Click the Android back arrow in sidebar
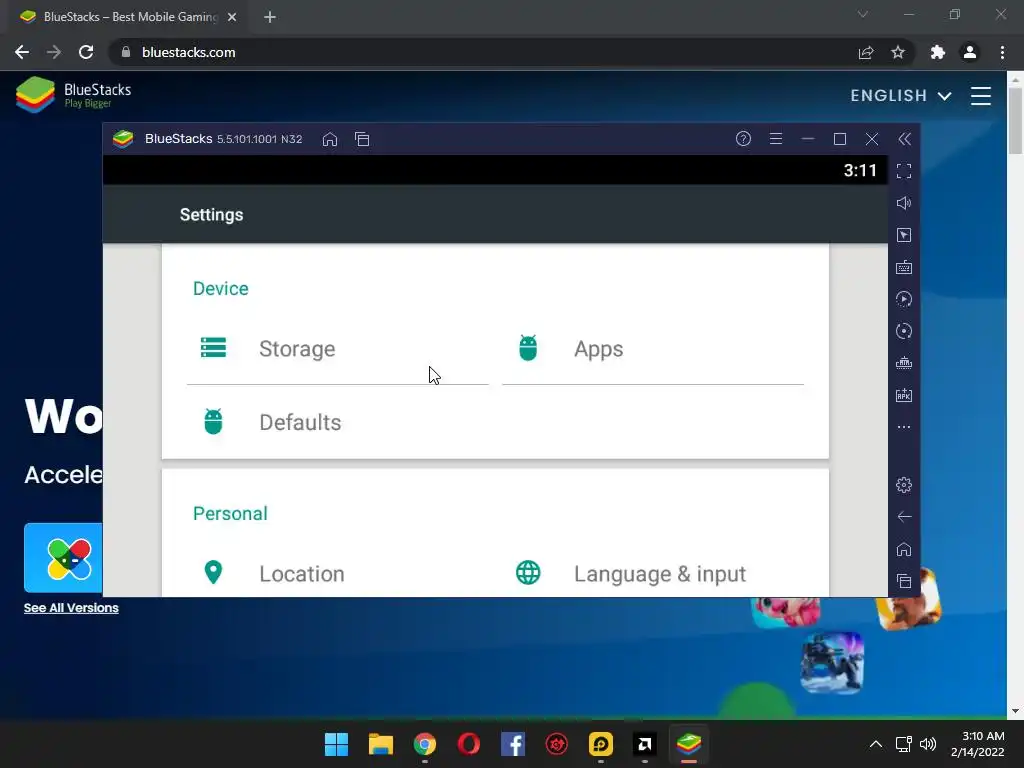Screen dimensions: 1024x768 (904, 517)
